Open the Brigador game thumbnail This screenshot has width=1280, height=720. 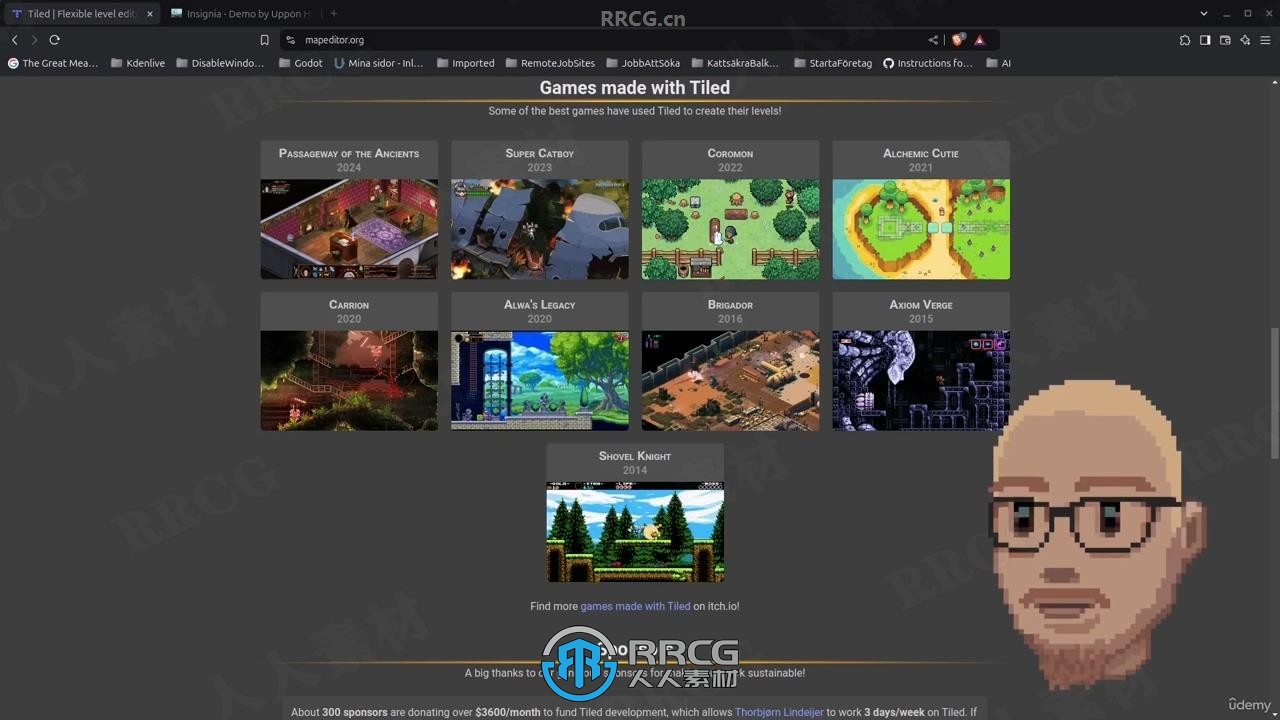[x=730, y=381]
